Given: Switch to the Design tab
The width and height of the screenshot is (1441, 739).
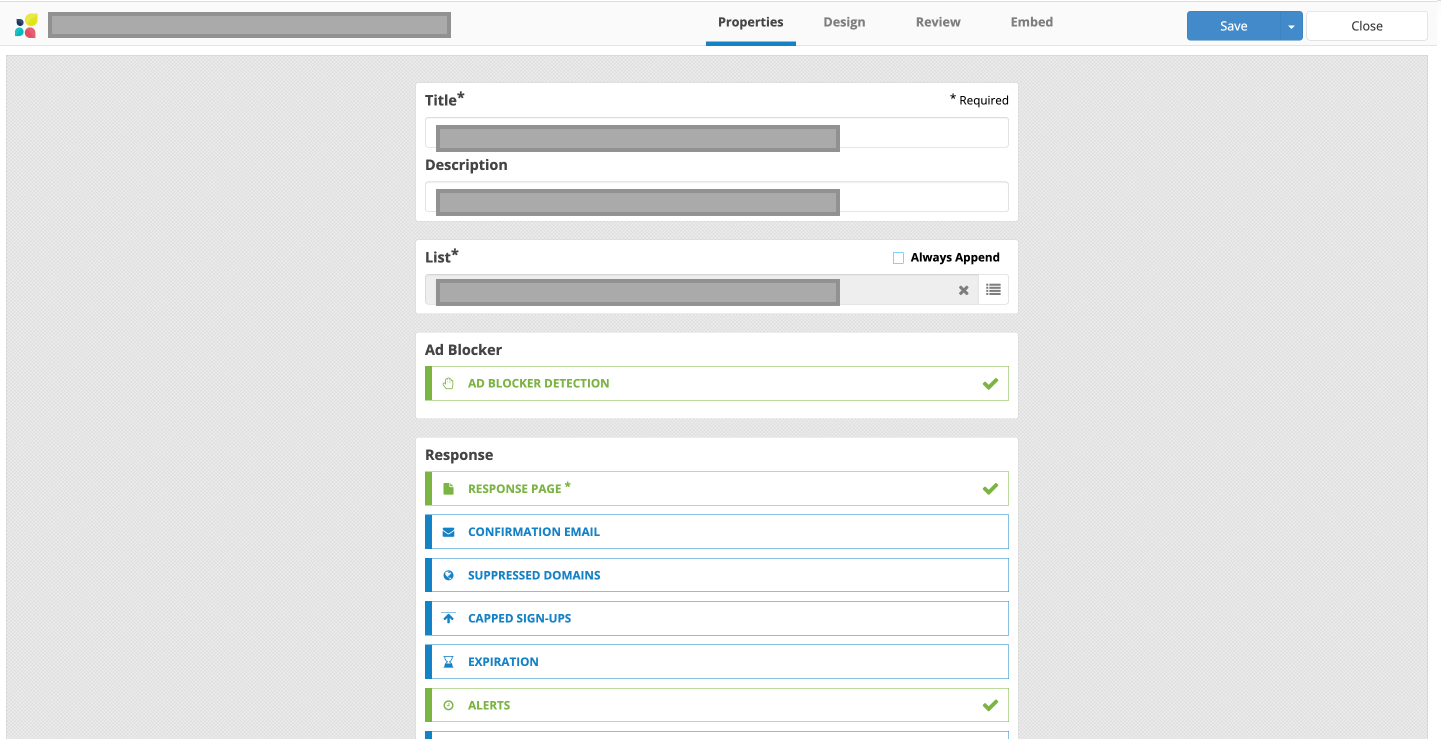Looking at the screenshot, I should (844, 21).
